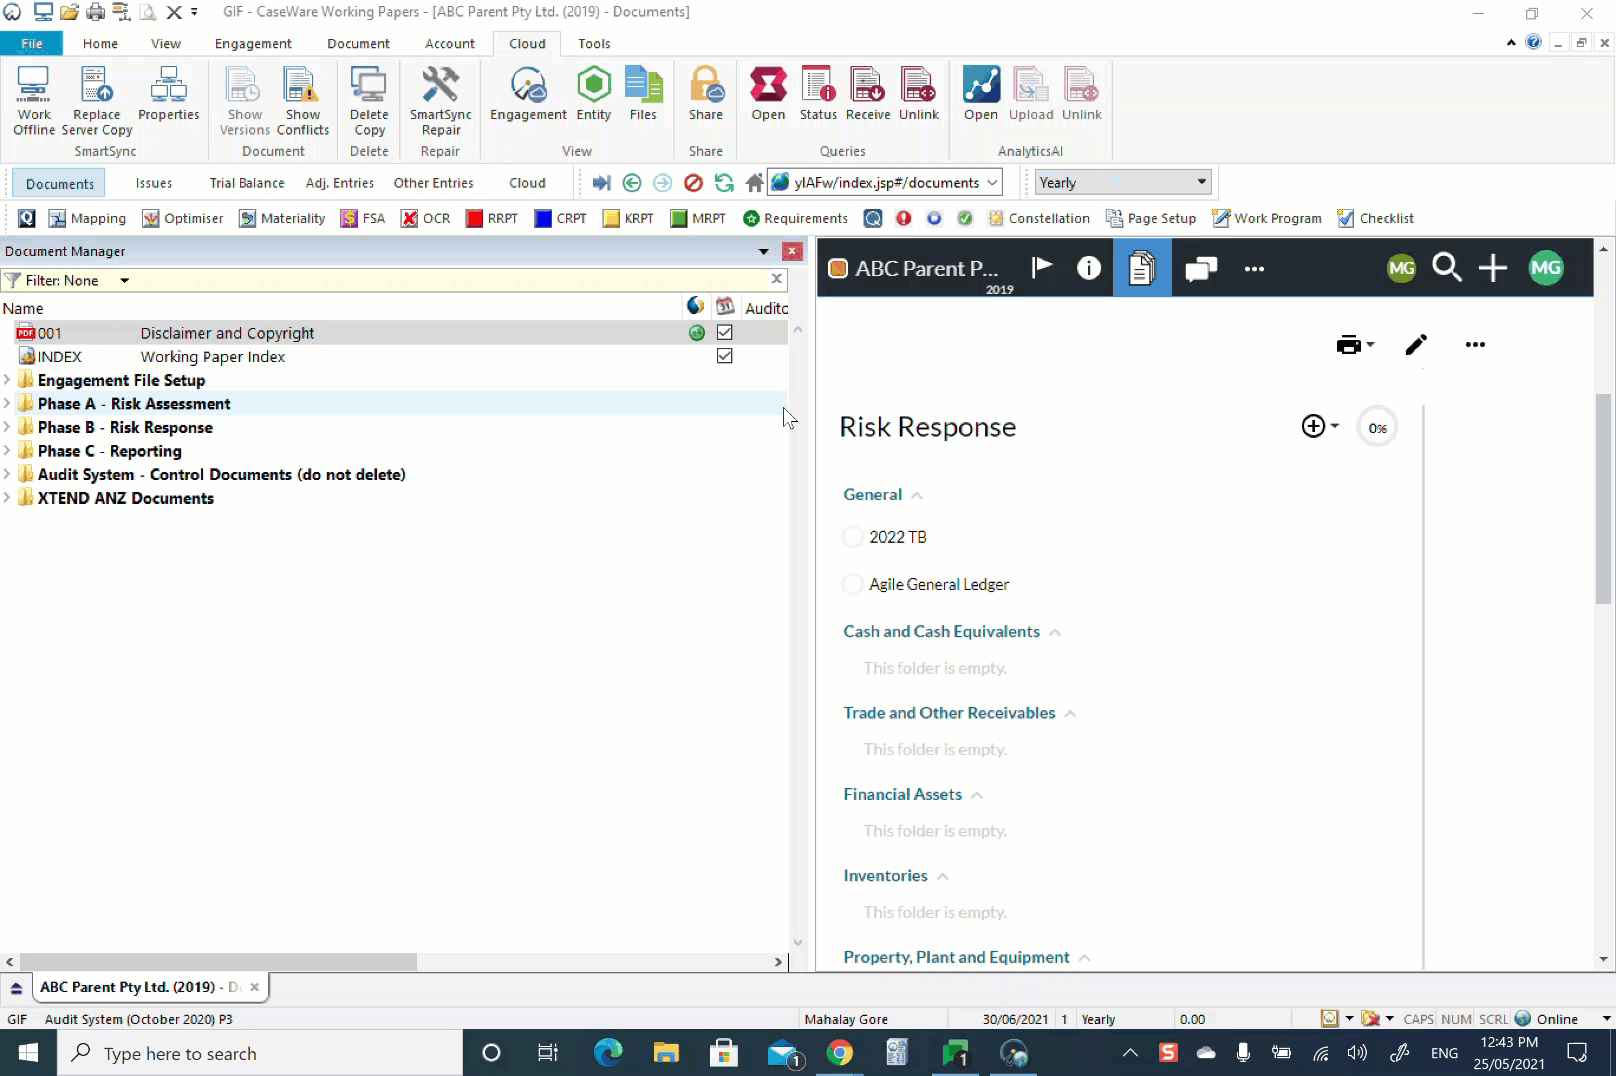This screenshot has height=1076, width=1616.
Task: Toggle the checkbox for Working Paper Index
Action: pos(725,356)
